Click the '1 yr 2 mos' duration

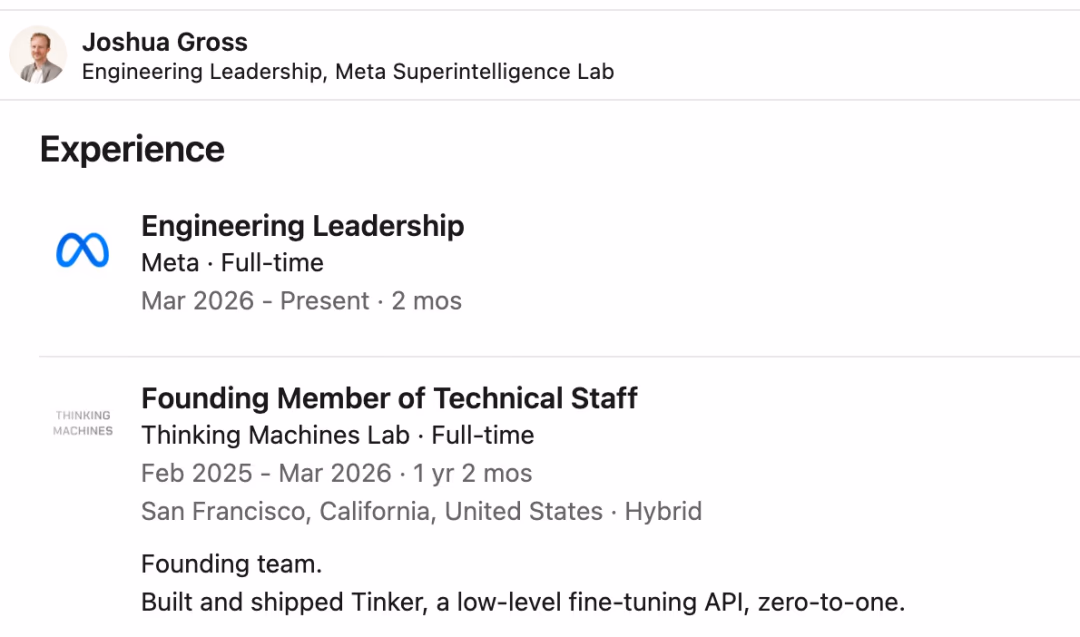(x=472, y=473)
